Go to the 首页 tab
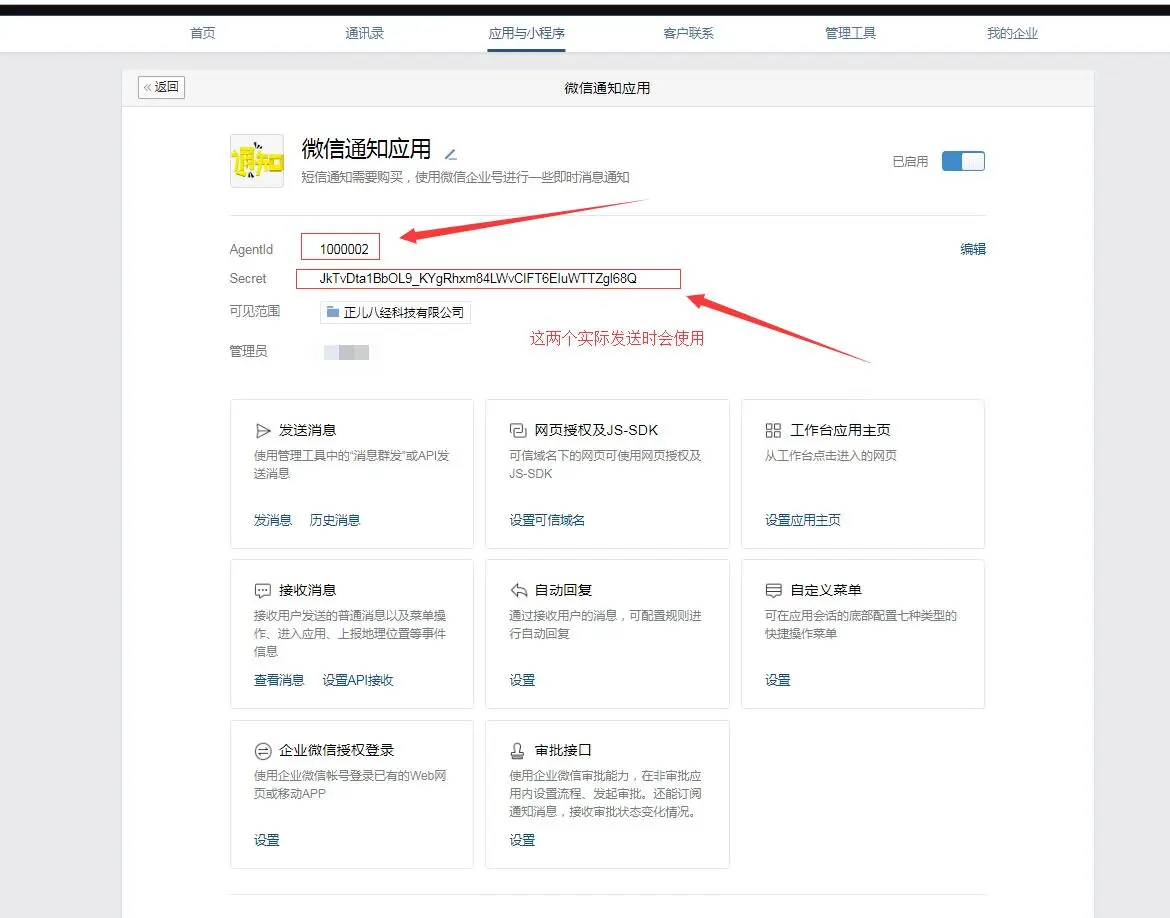Viewport: 1170px width, 918px height. [x=202, y=33]
